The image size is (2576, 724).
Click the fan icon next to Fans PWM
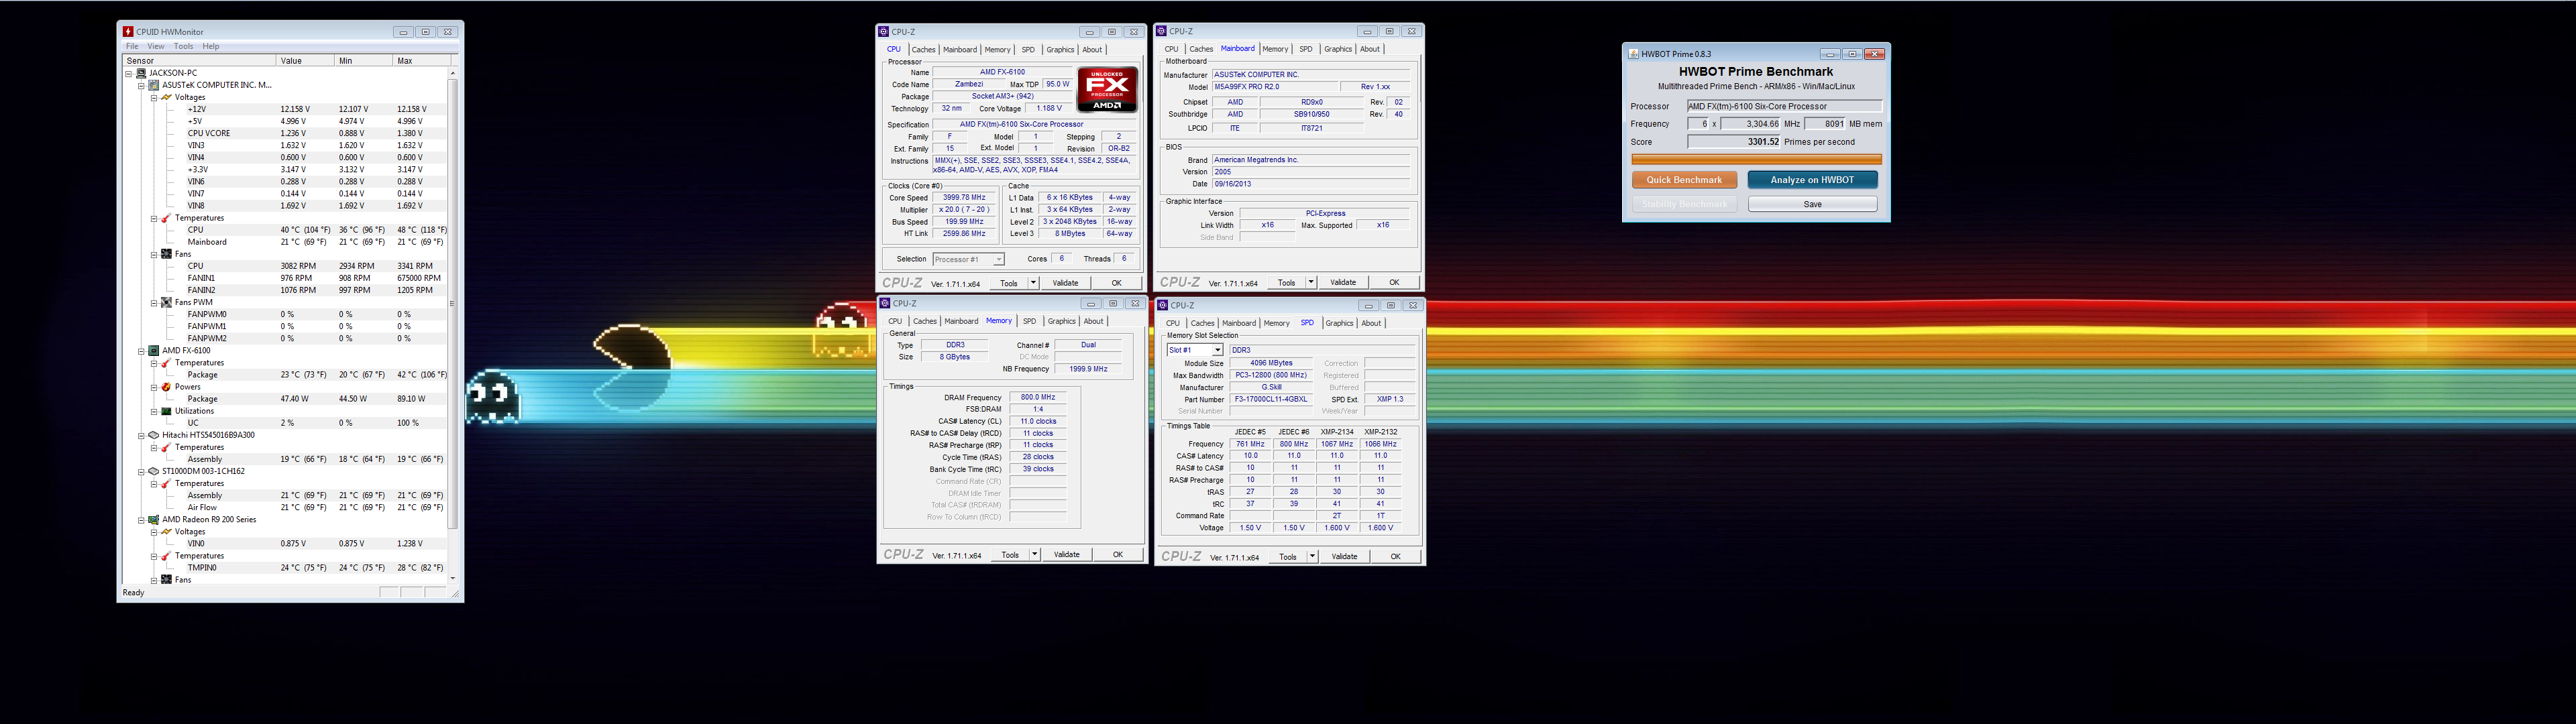coord(167,302)
